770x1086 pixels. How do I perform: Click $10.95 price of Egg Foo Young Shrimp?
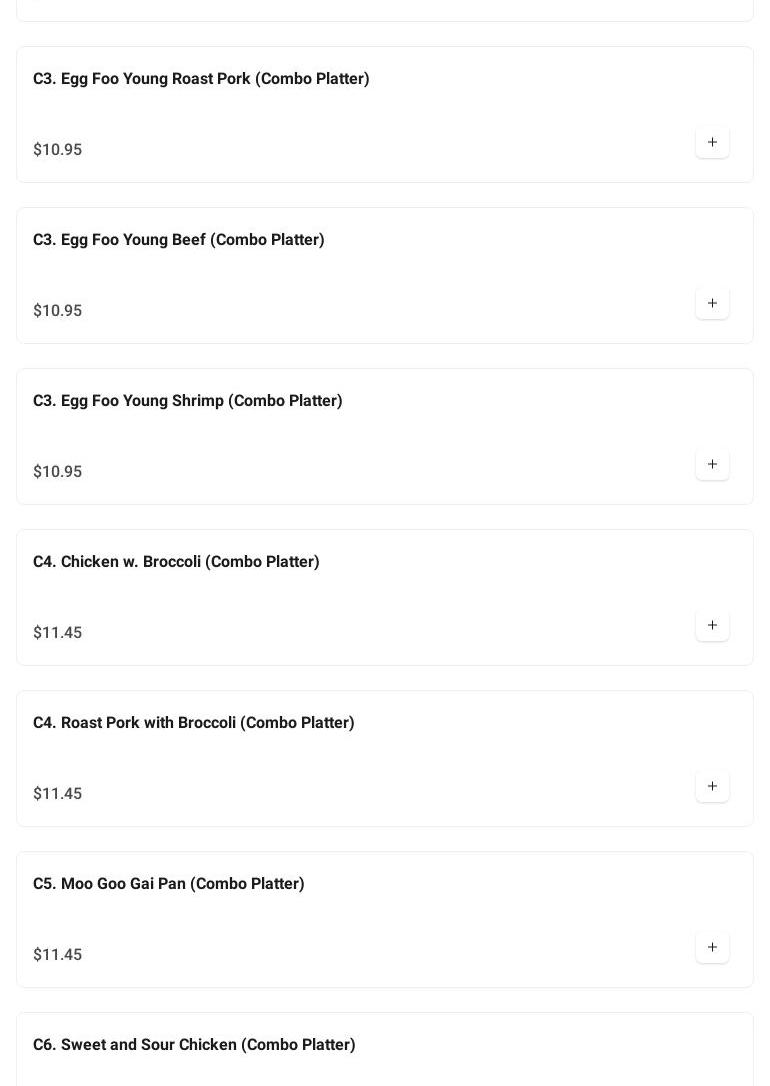[58, 472]
